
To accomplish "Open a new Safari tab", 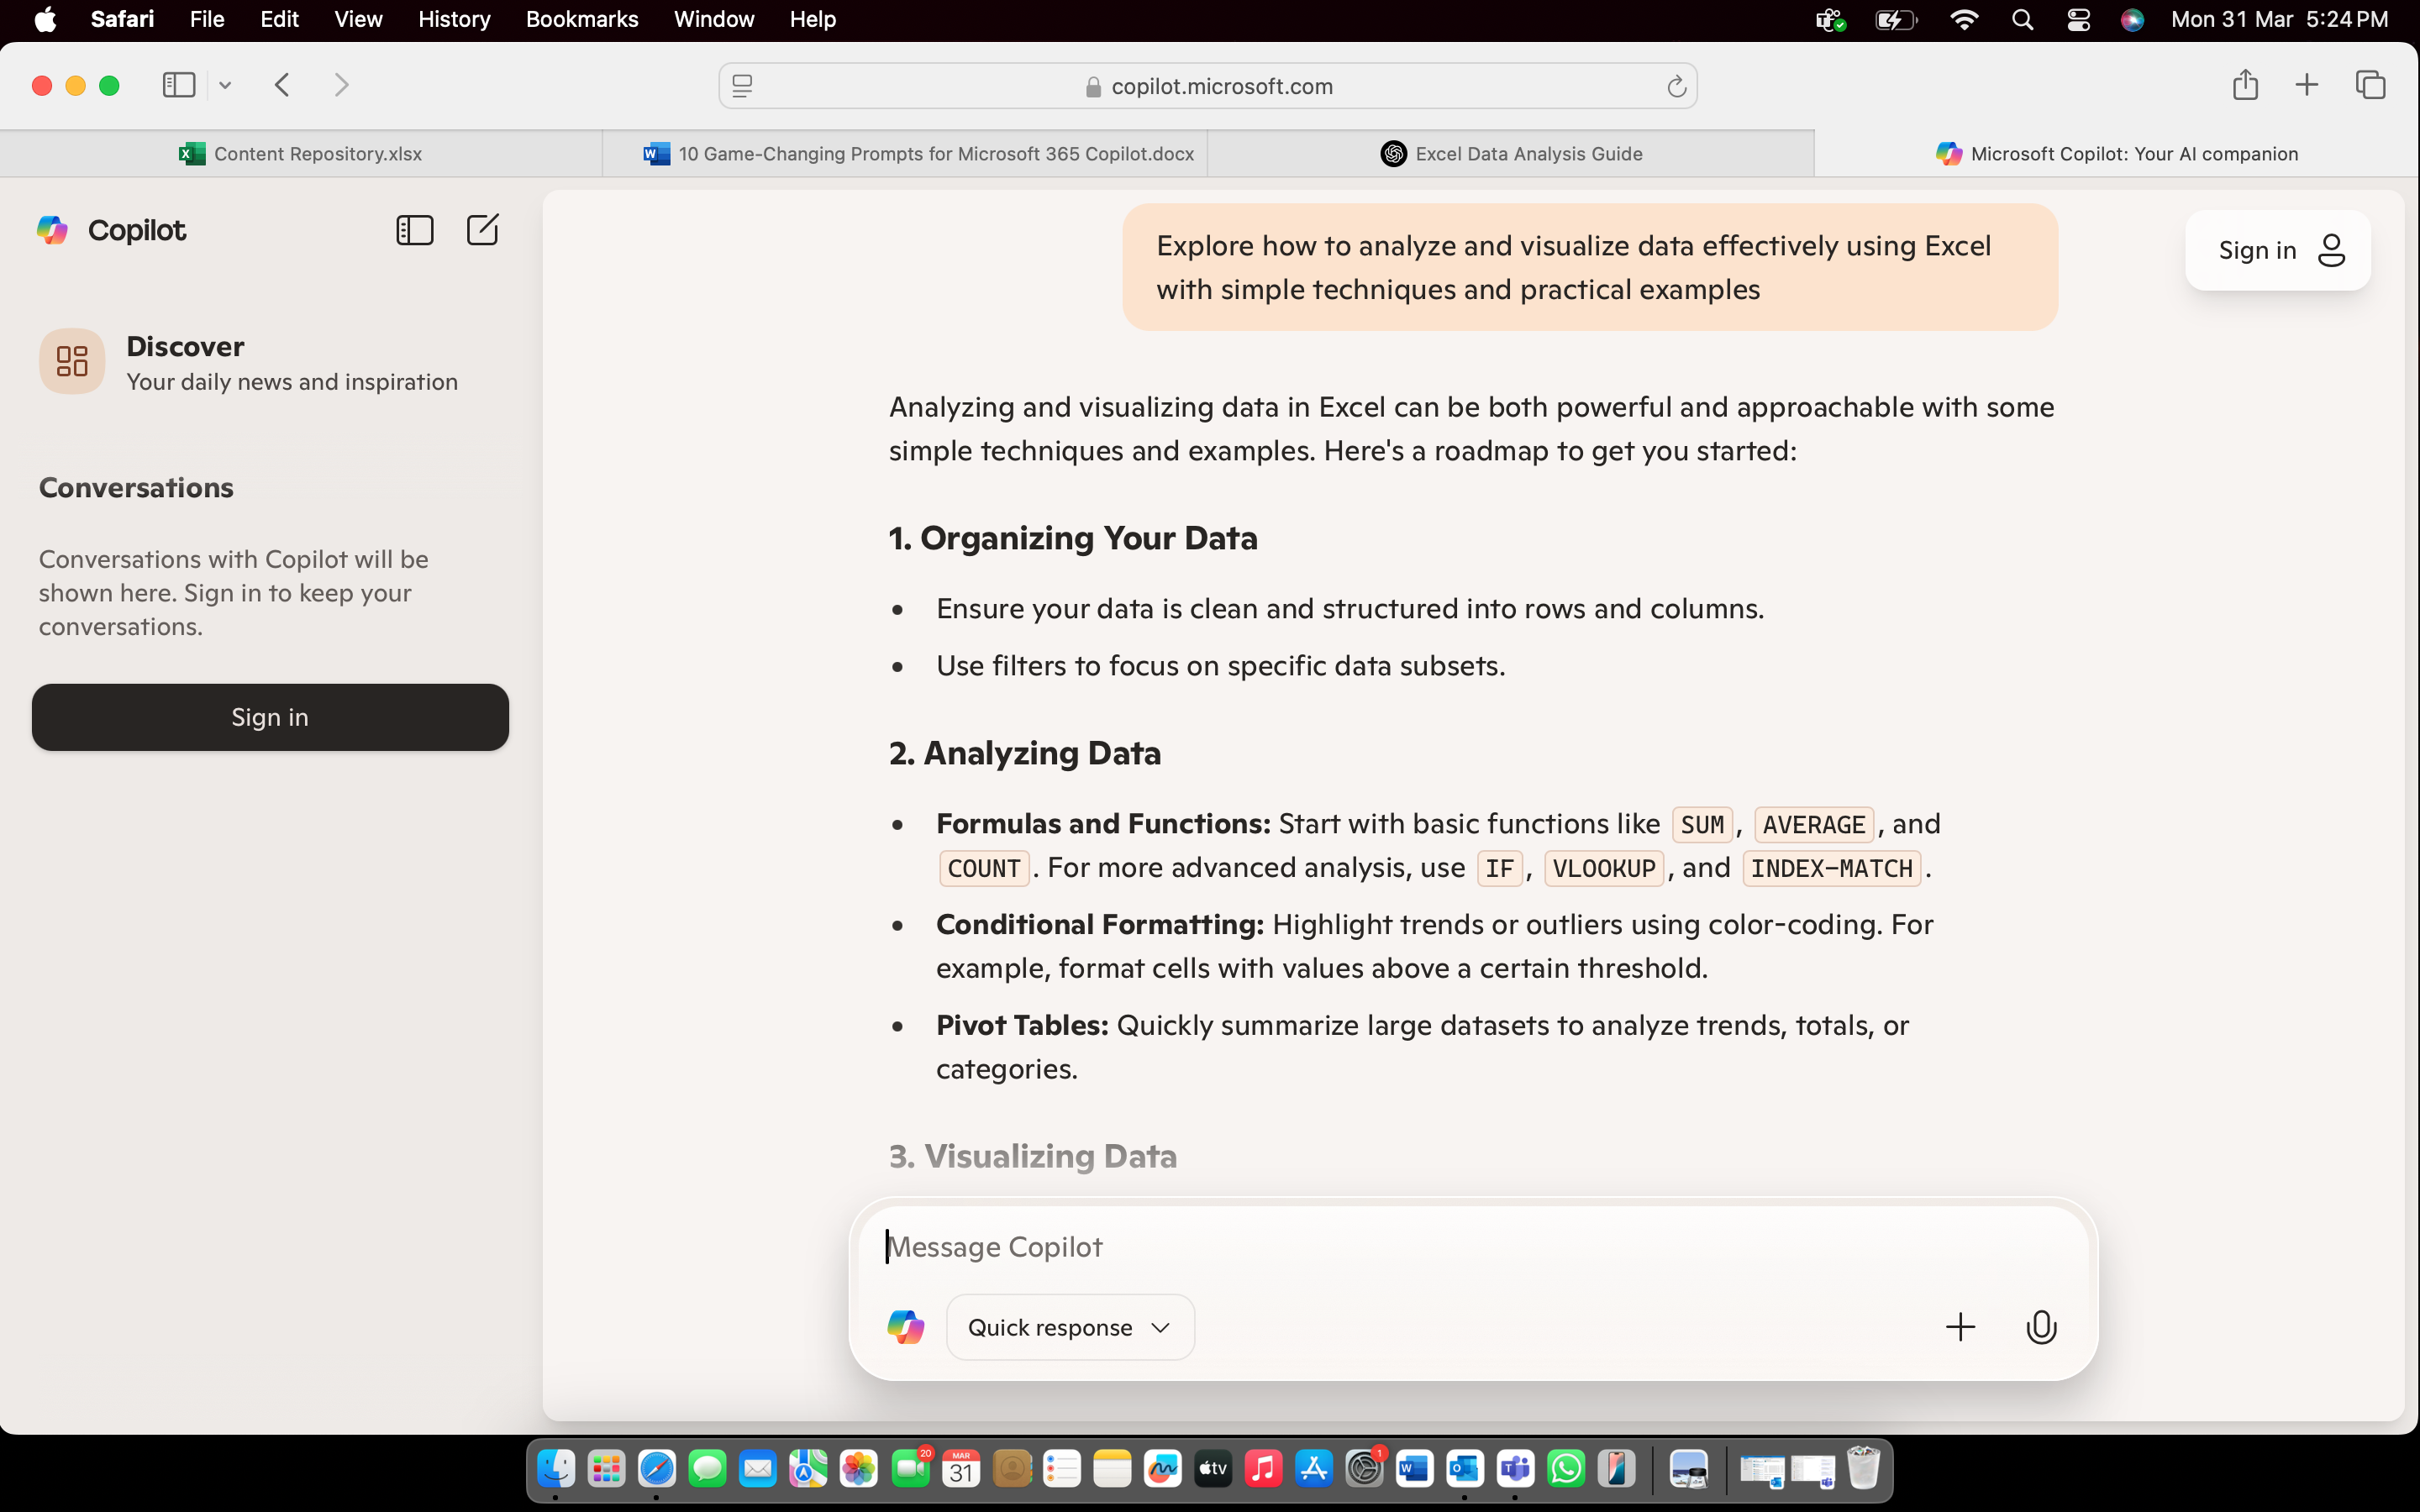I will click(x=2306, y=85).
